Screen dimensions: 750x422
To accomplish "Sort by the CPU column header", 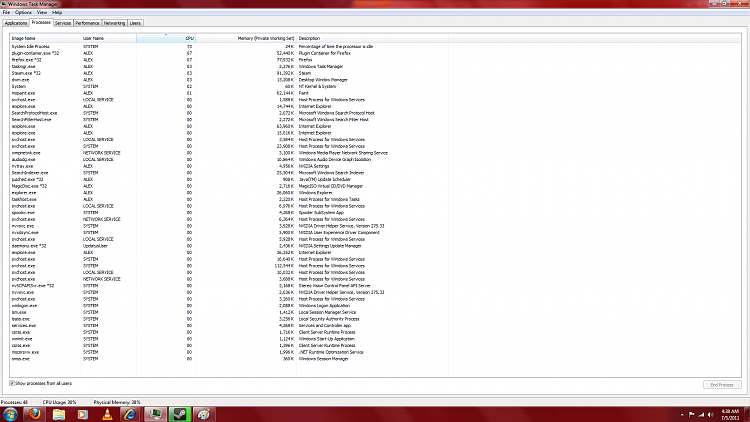I will 166,38.
